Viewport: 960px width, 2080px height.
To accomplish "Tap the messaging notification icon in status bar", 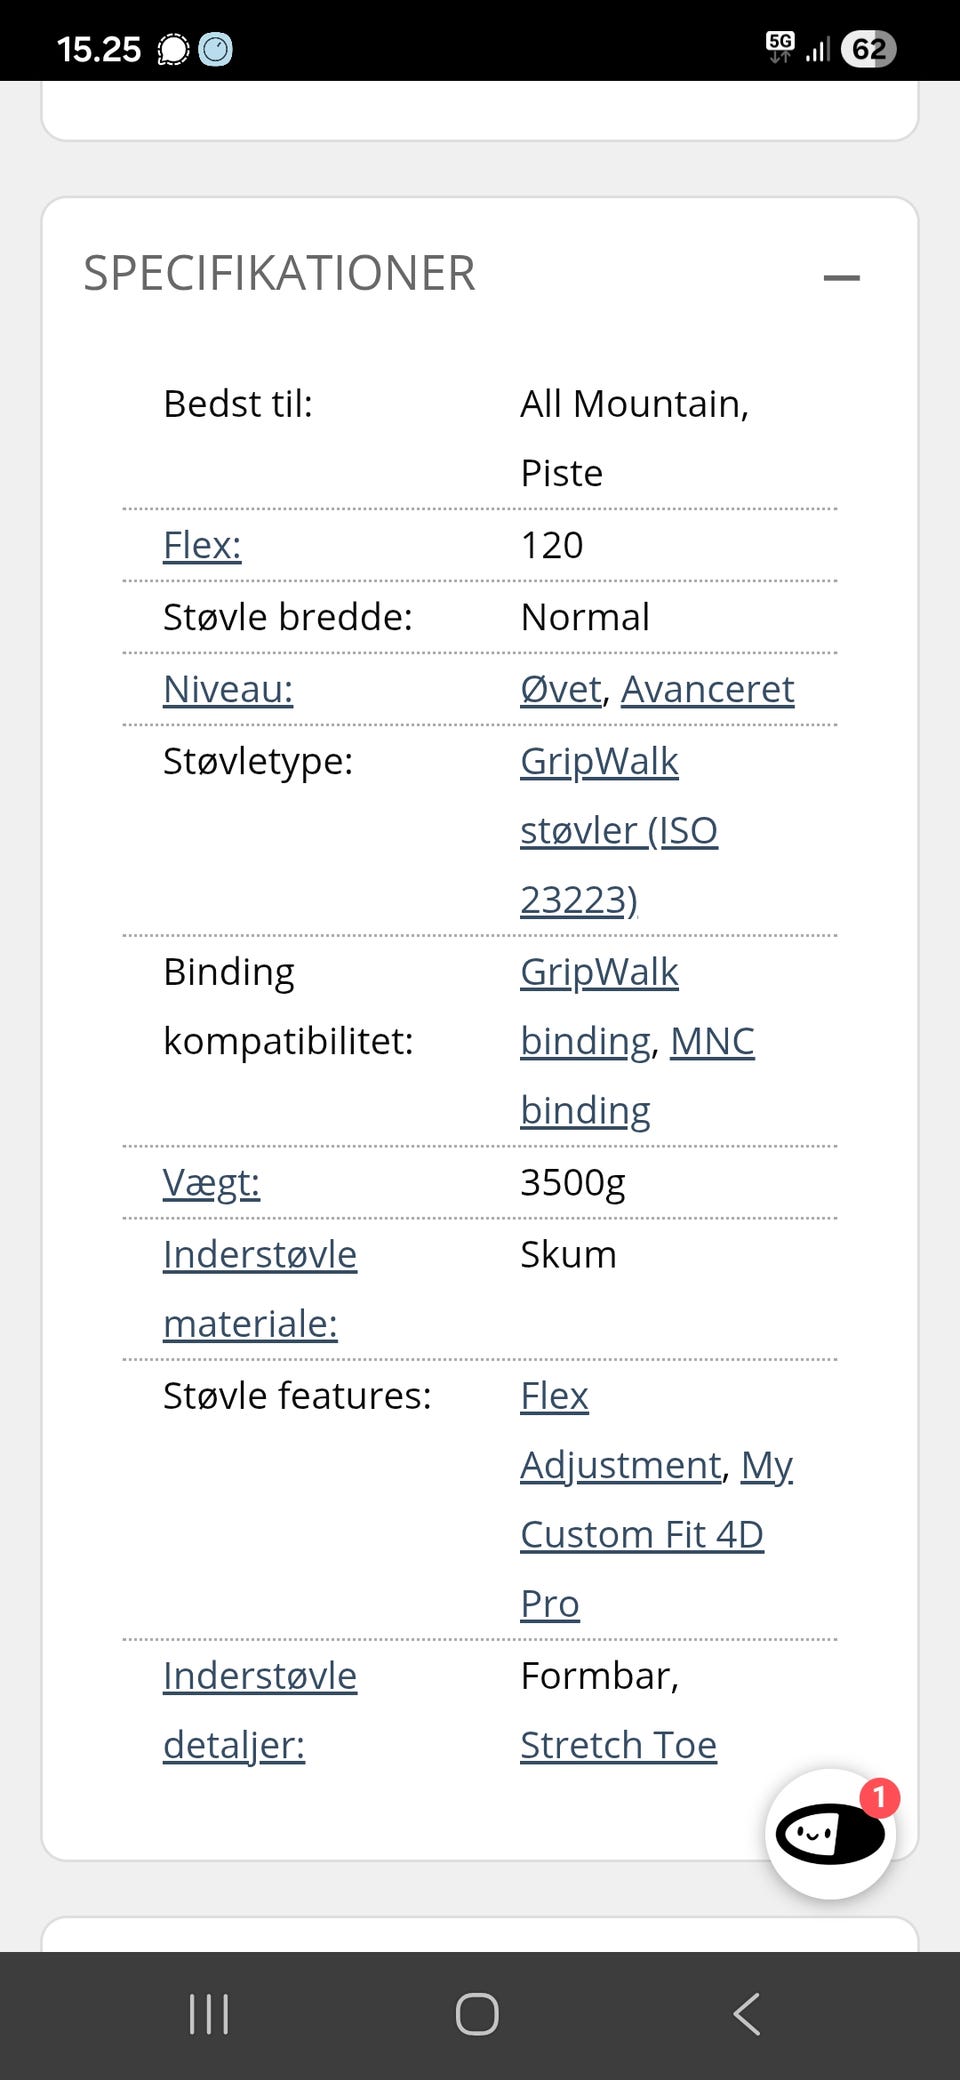I will point(174,49).
